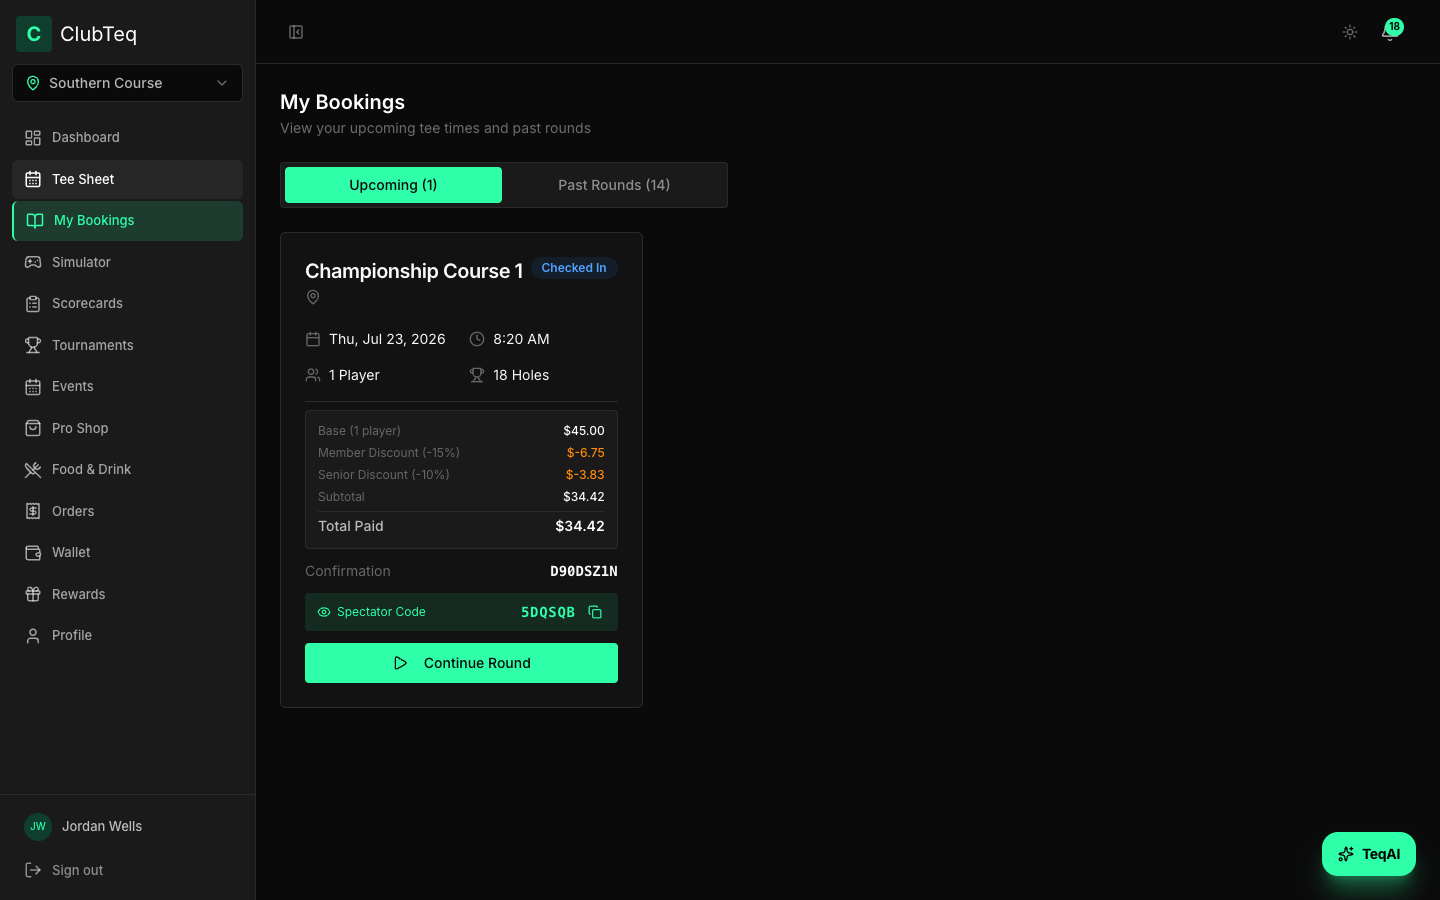Click the Orders receipt icon
The height and width of the screenshot is (900, 1440).
coord(33,511)
